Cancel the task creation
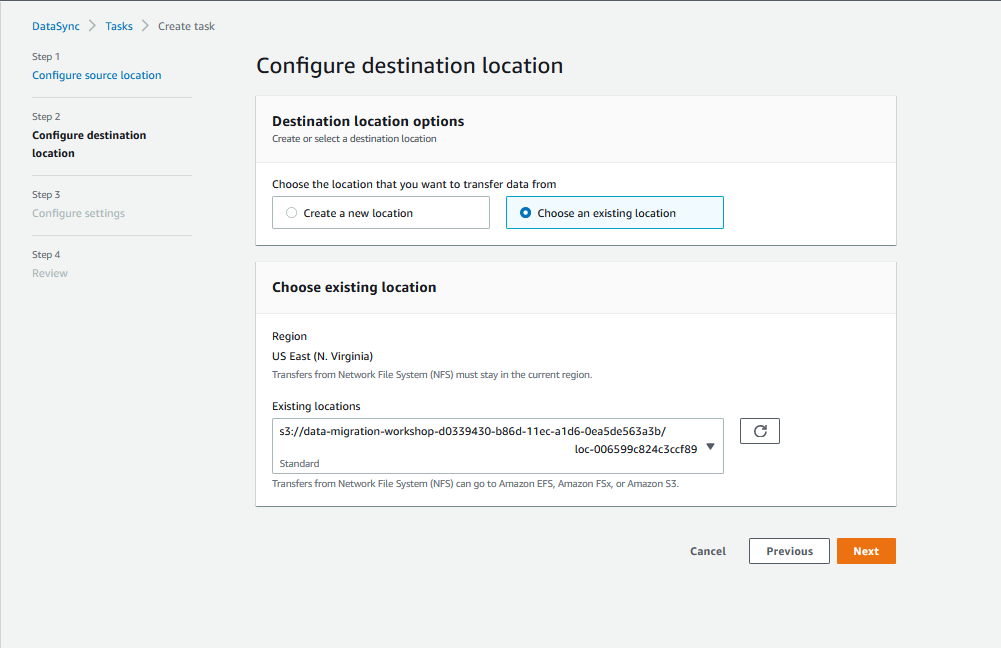This screenshot has height=648, width=1001. click(x=708, y=551)
